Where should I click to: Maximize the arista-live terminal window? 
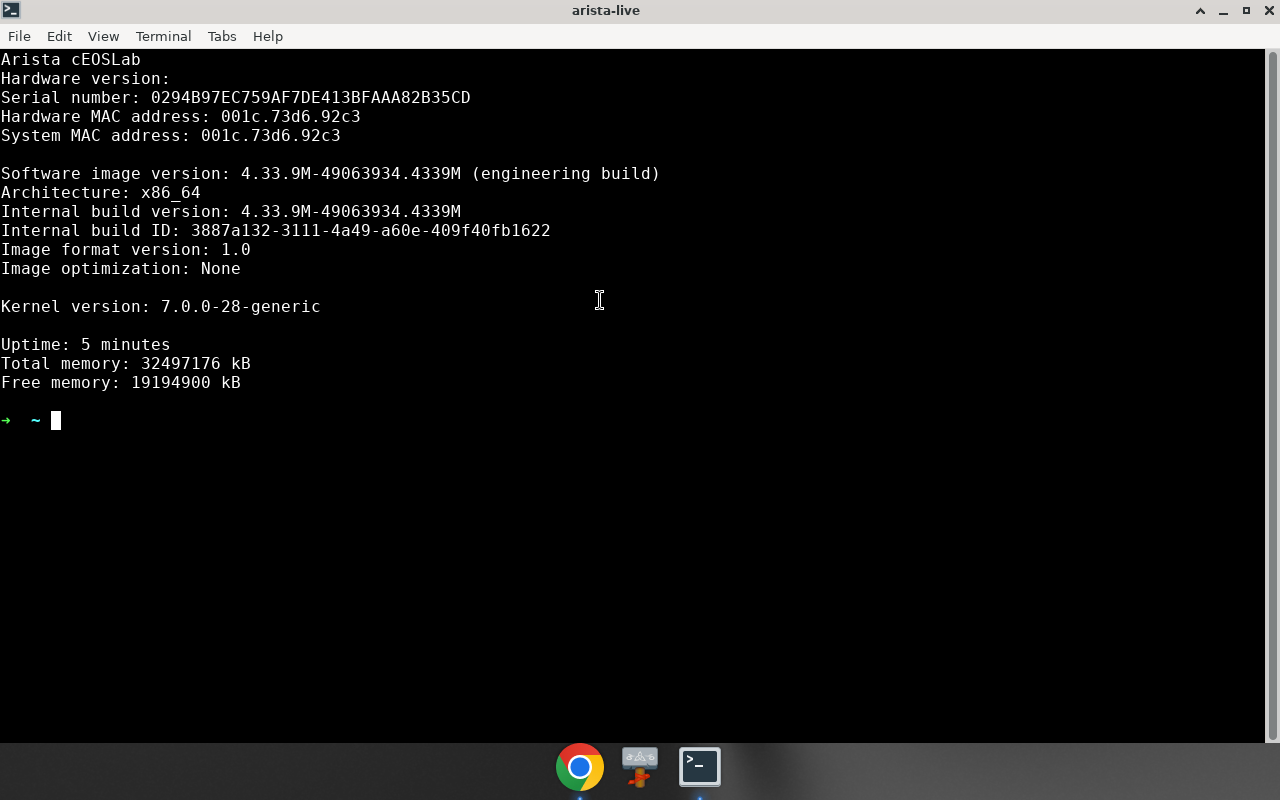pyautogui.click(x=1246, y=10)
